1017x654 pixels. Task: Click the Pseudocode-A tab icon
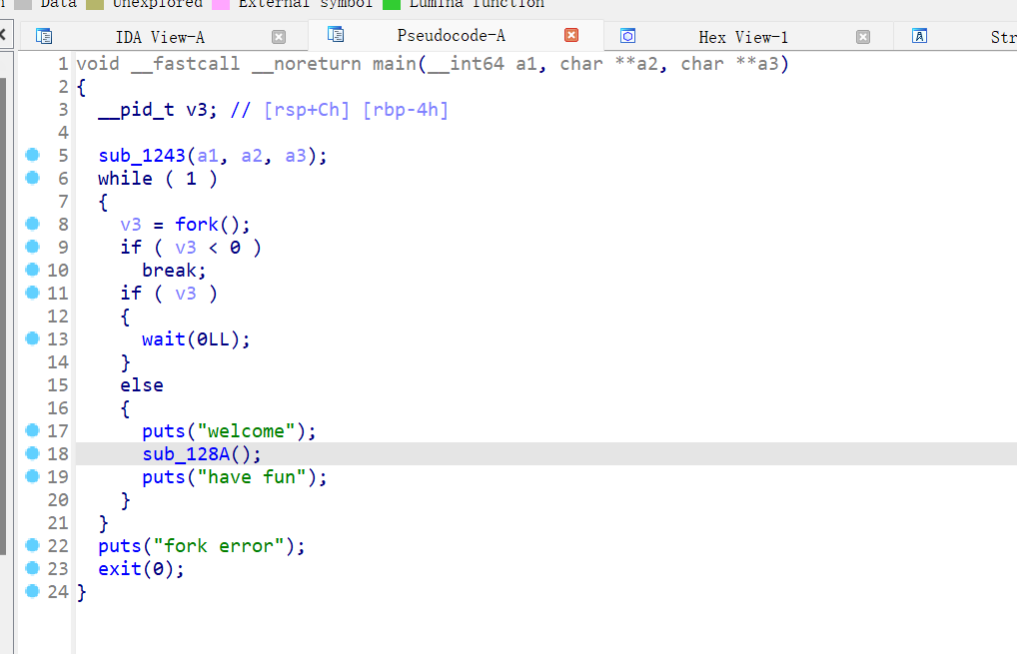coord(336,35)
